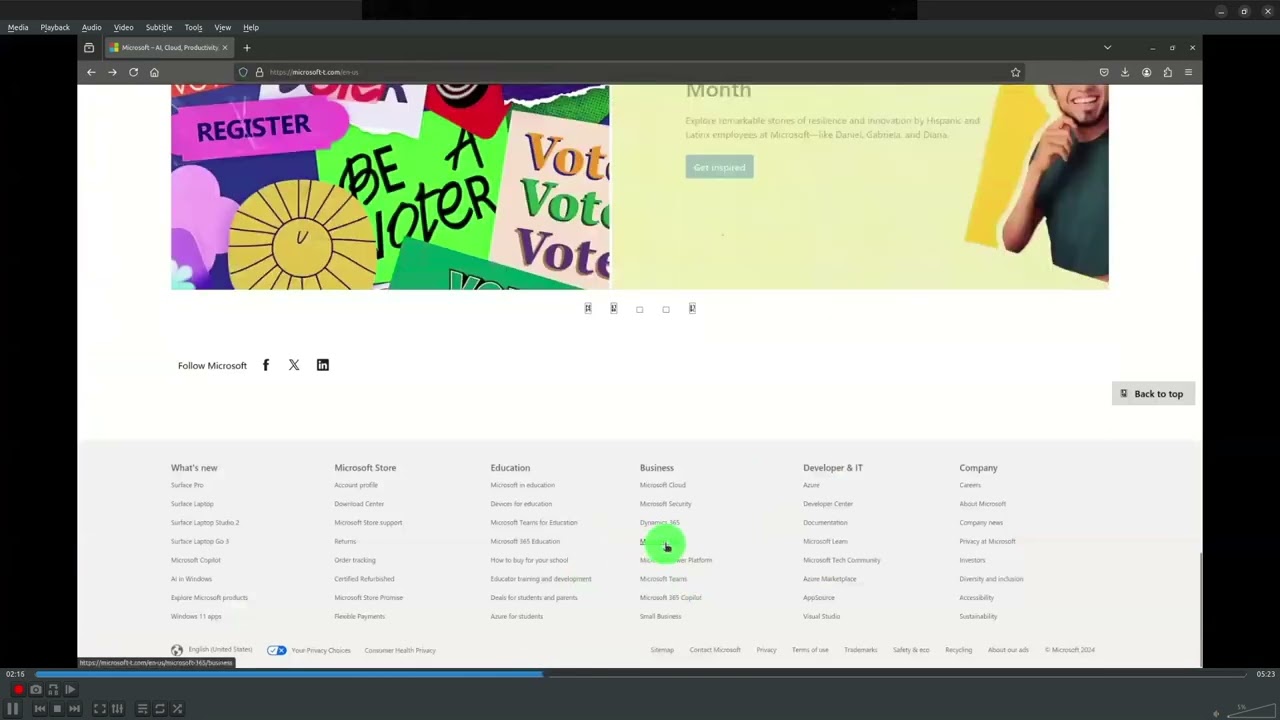Open the VLC Tools menu
Viewport: 1280px width, 720px height.
pyautogui.click(x=193, y=27)
